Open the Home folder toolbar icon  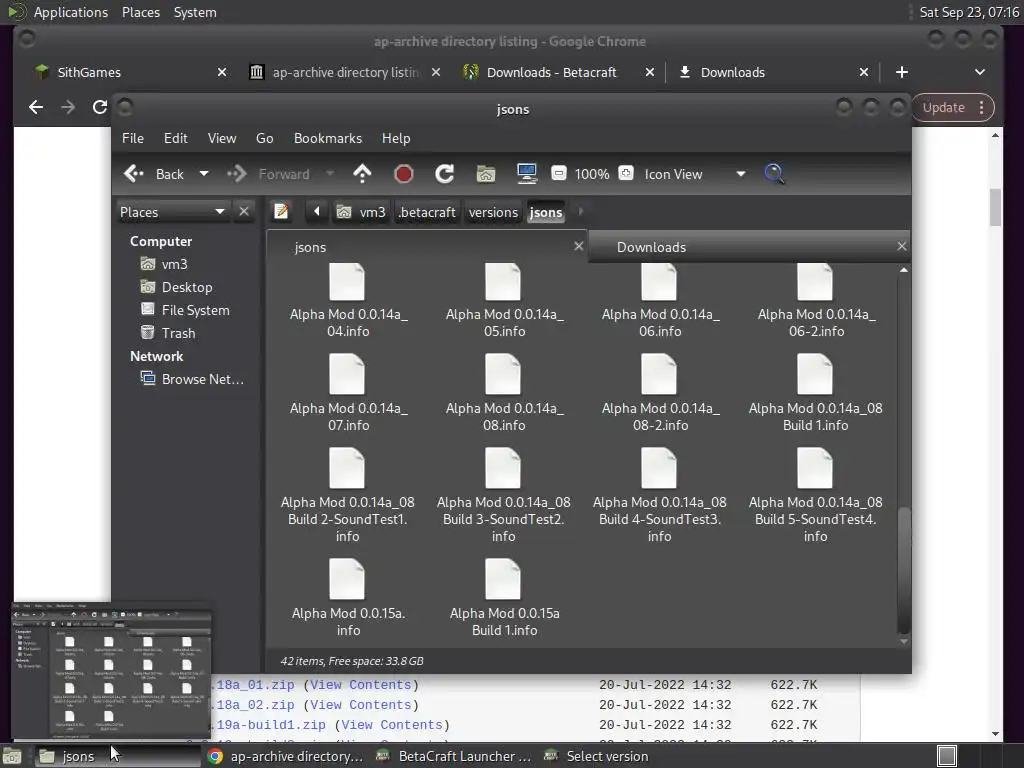pyautogui.click(x=485, y=174)
